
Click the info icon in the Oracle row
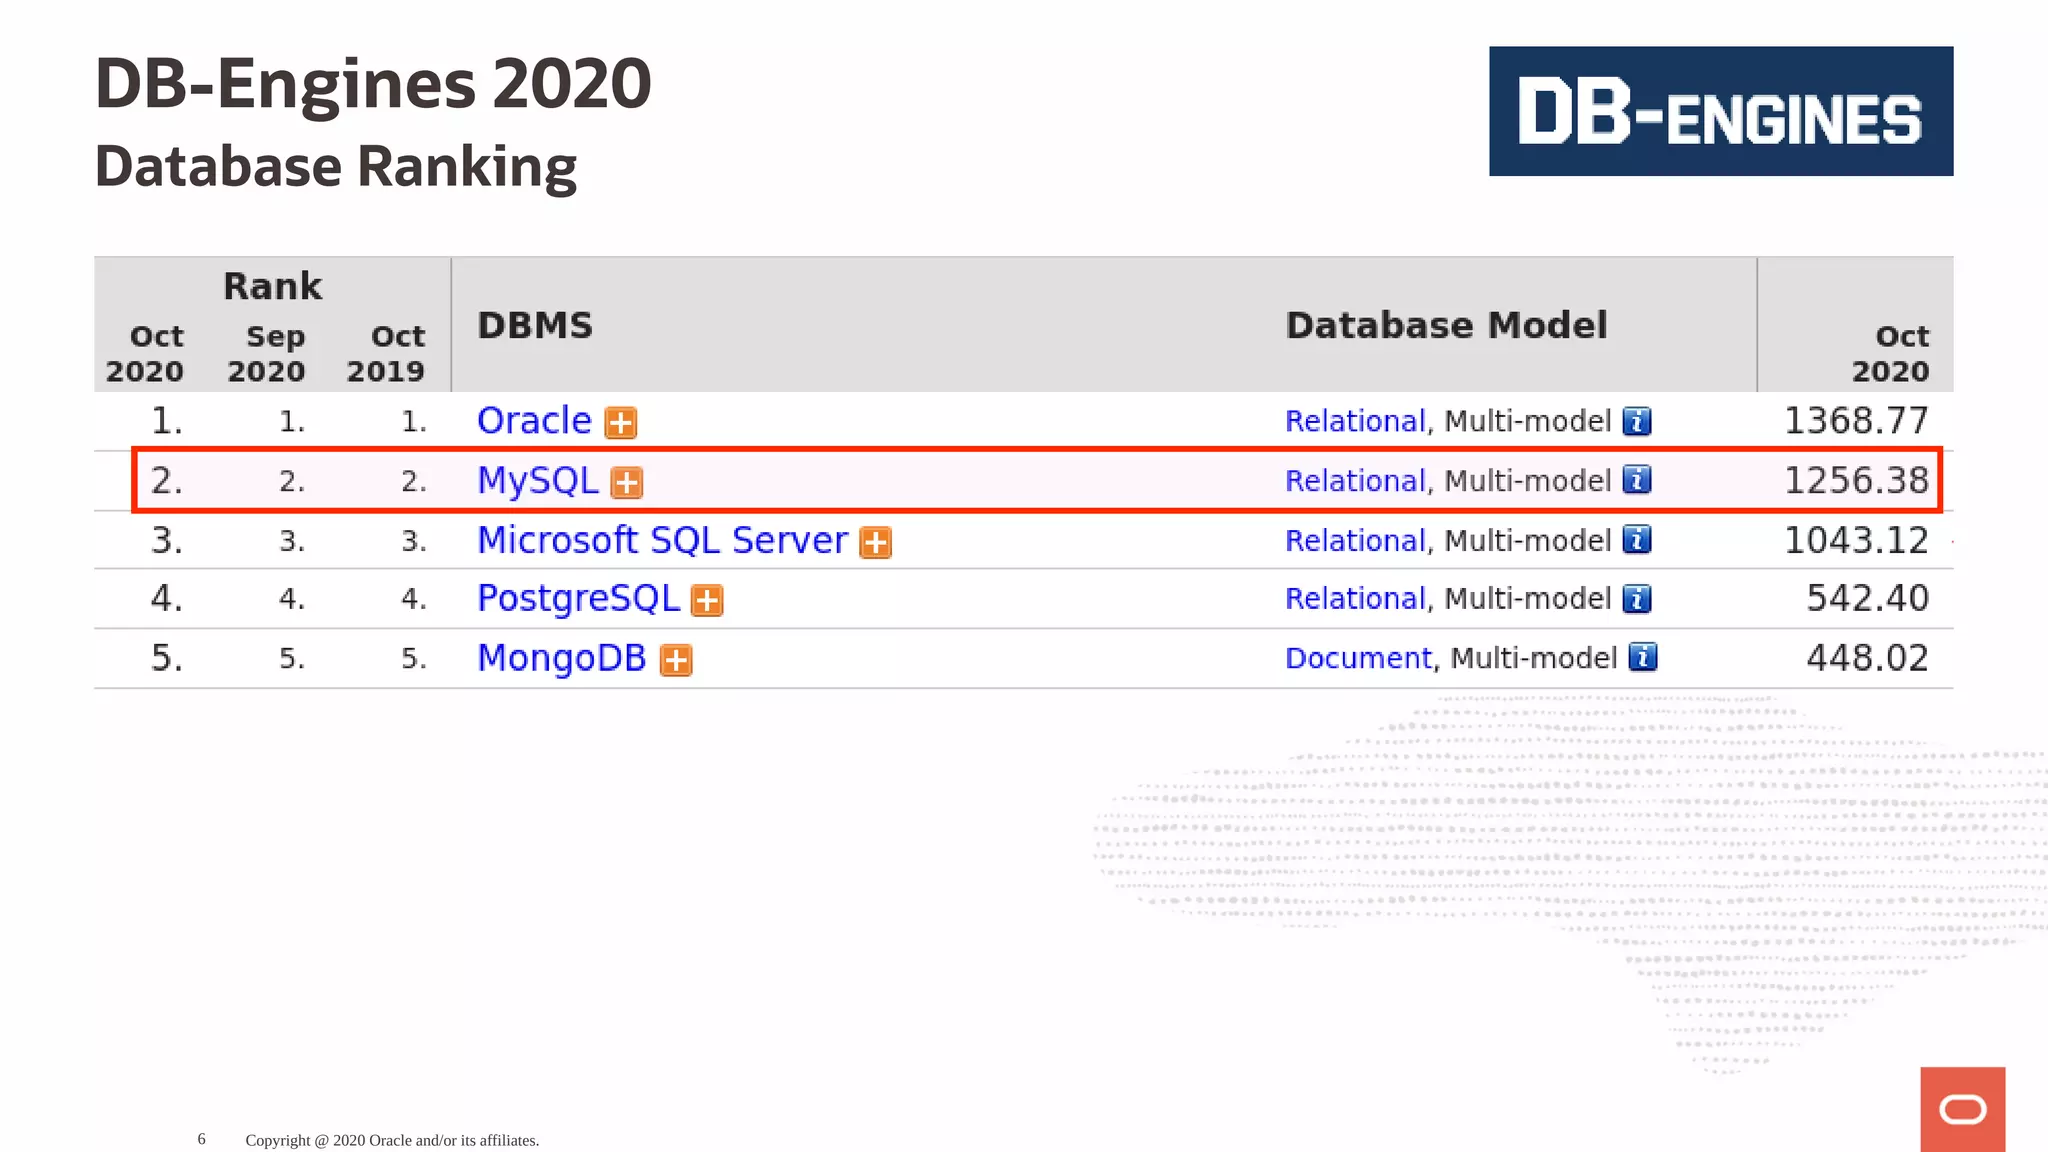(x=1637, y=421)
